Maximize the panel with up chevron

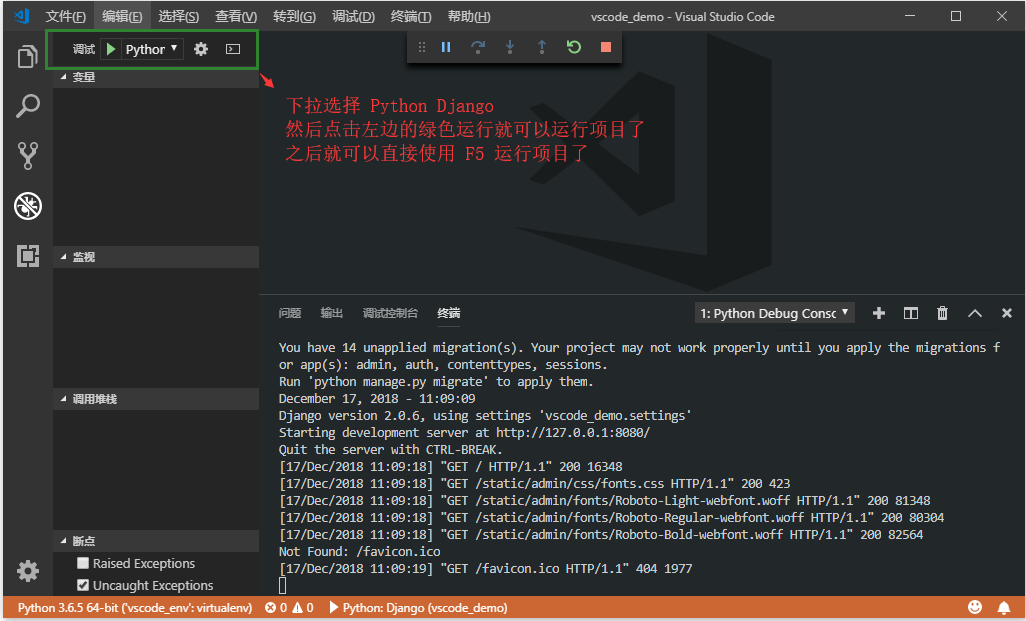point(975,313)
